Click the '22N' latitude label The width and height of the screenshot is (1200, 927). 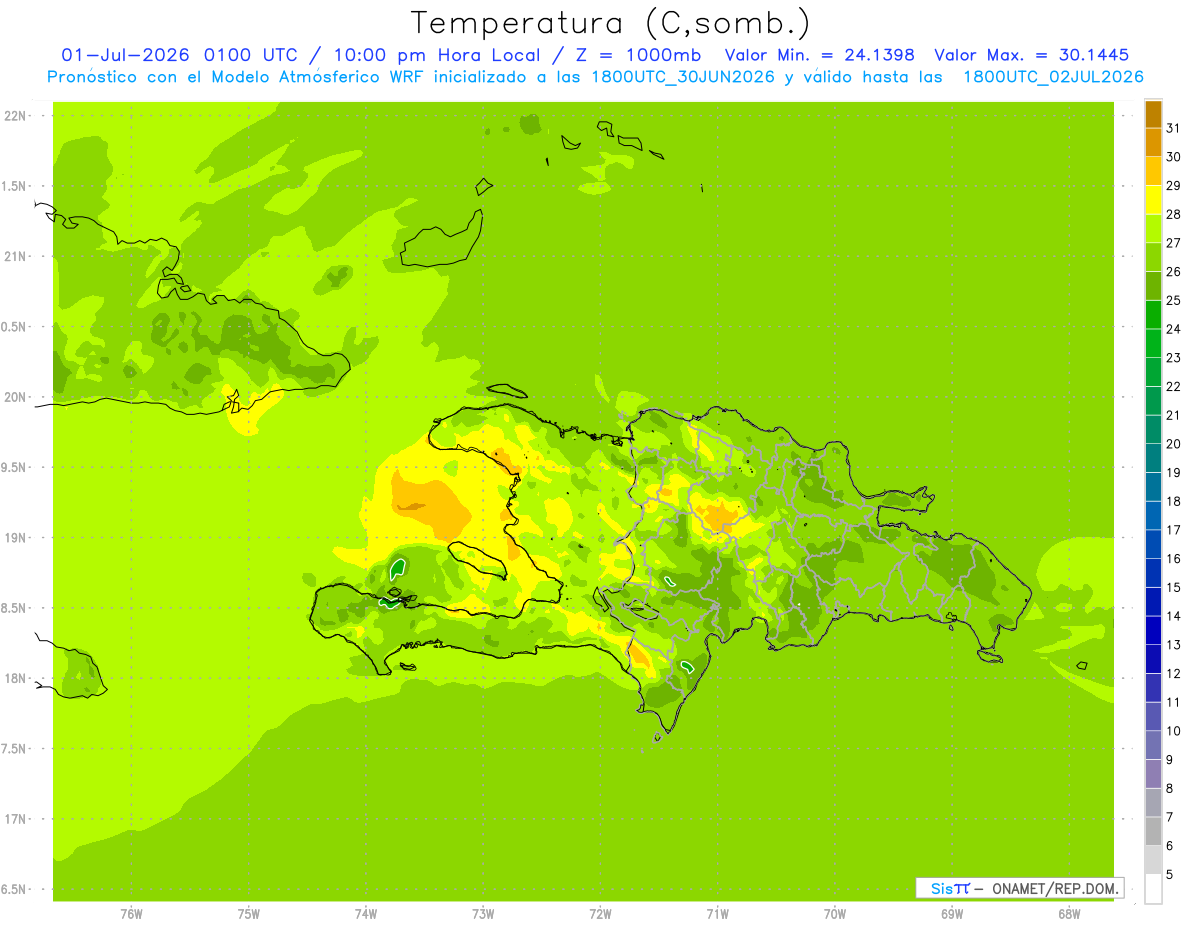pos(15,116)
